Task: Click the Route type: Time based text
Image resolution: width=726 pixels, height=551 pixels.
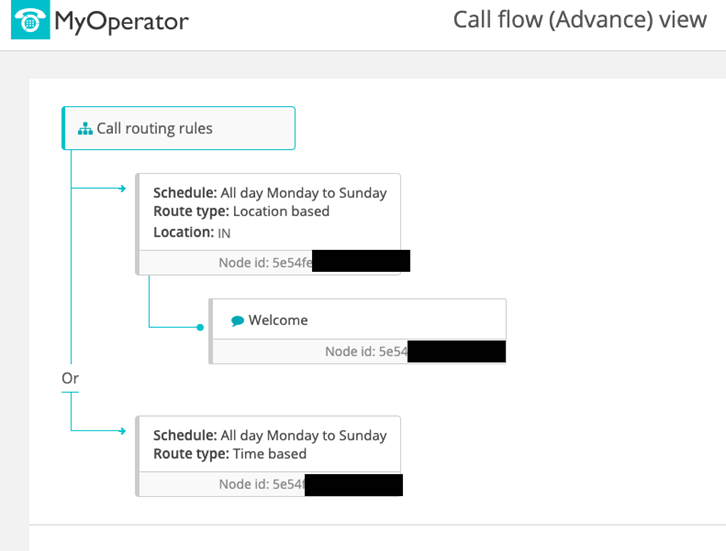Action: (x=229, y=454)
